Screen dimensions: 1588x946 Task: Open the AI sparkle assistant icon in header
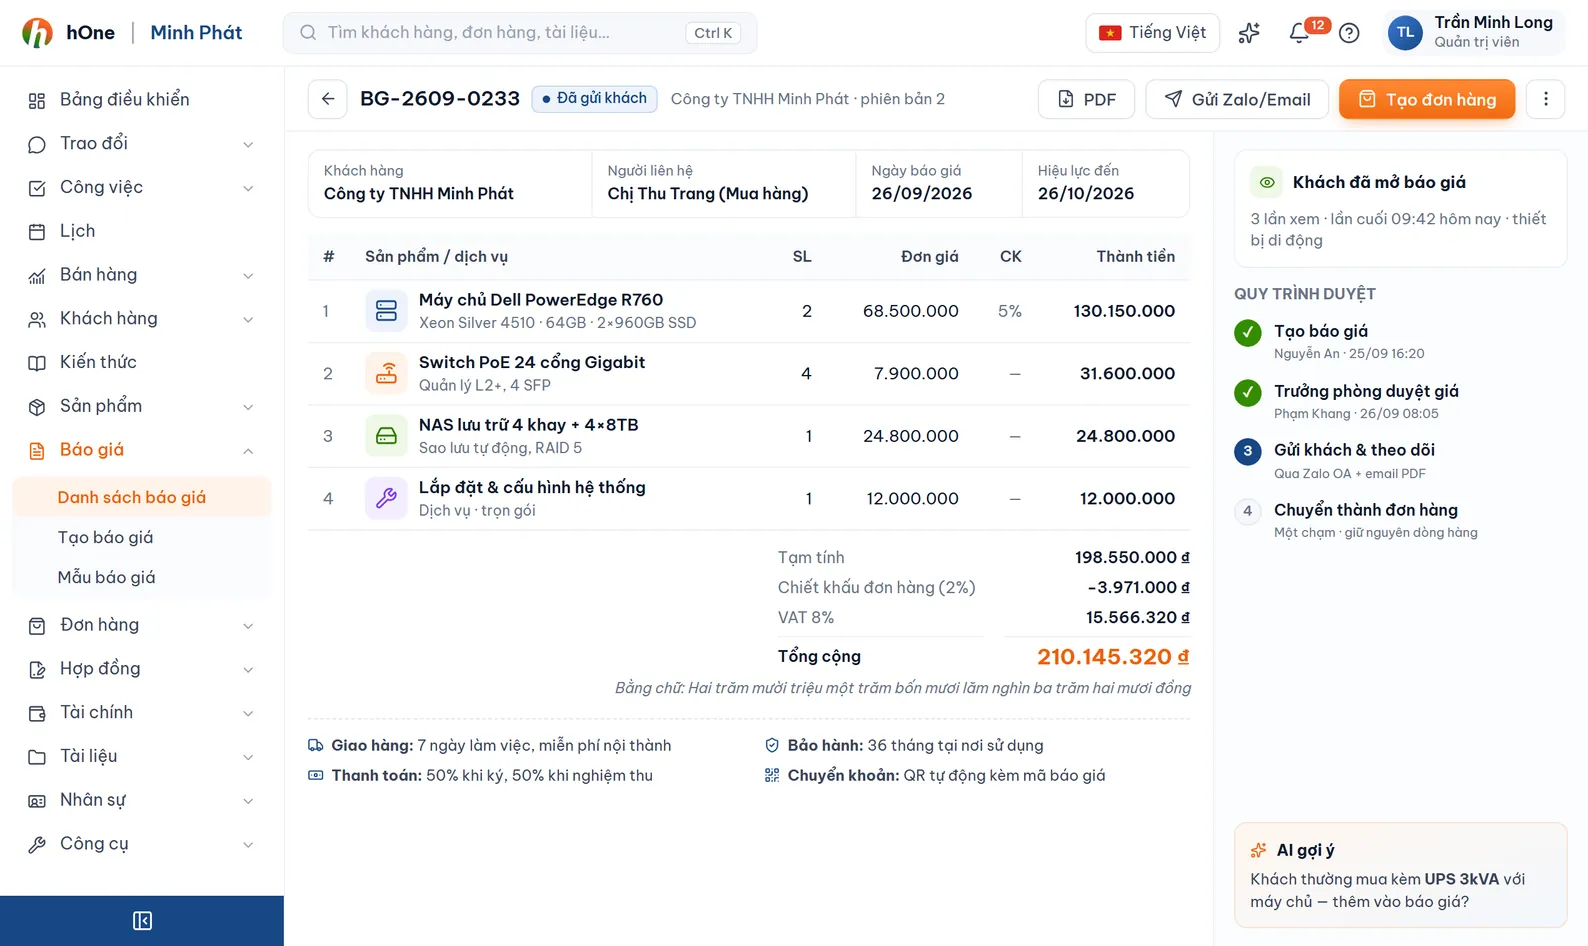(x=1249, y=33)
